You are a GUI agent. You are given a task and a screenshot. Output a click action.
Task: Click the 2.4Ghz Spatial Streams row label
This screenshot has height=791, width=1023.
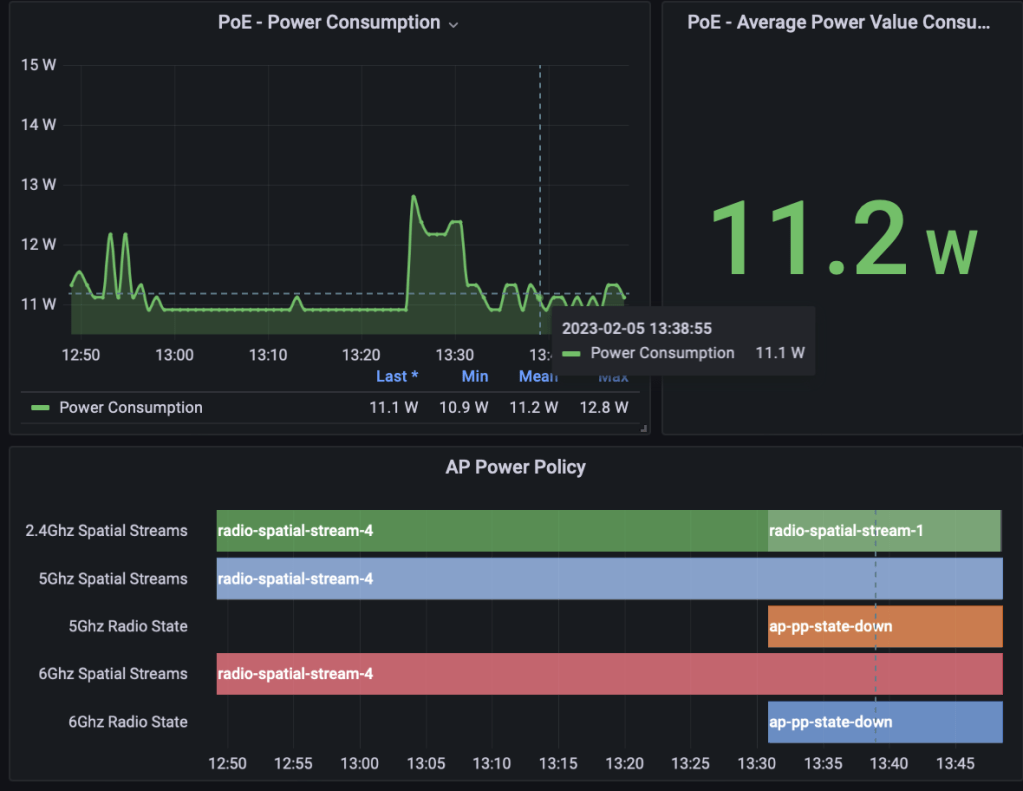pos(106,530)
